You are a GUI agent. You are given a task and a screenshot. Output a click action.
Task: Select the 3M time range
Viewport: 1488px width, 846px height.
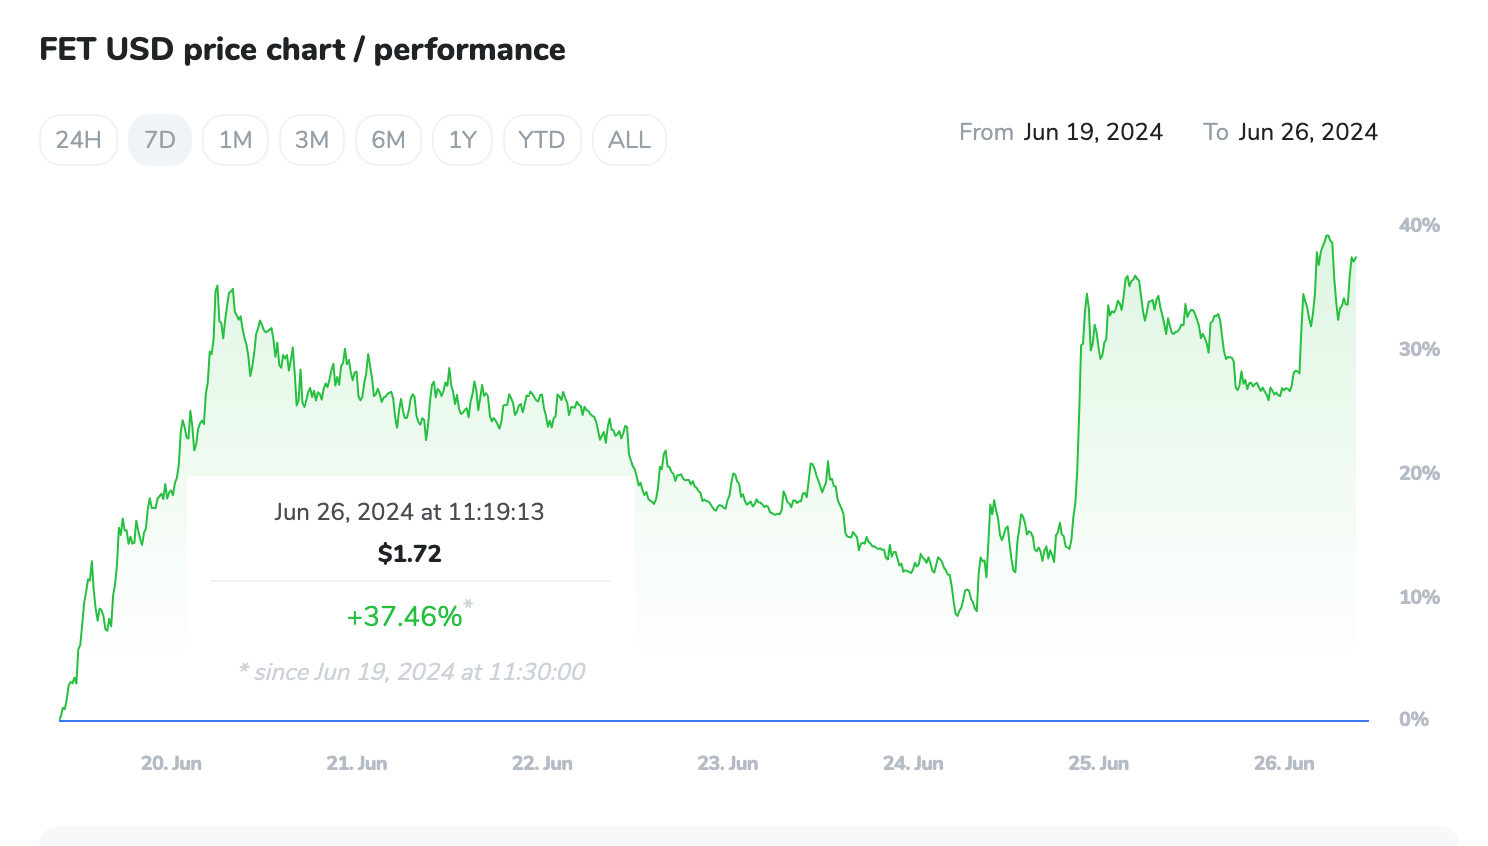click(x=311, y=140)
